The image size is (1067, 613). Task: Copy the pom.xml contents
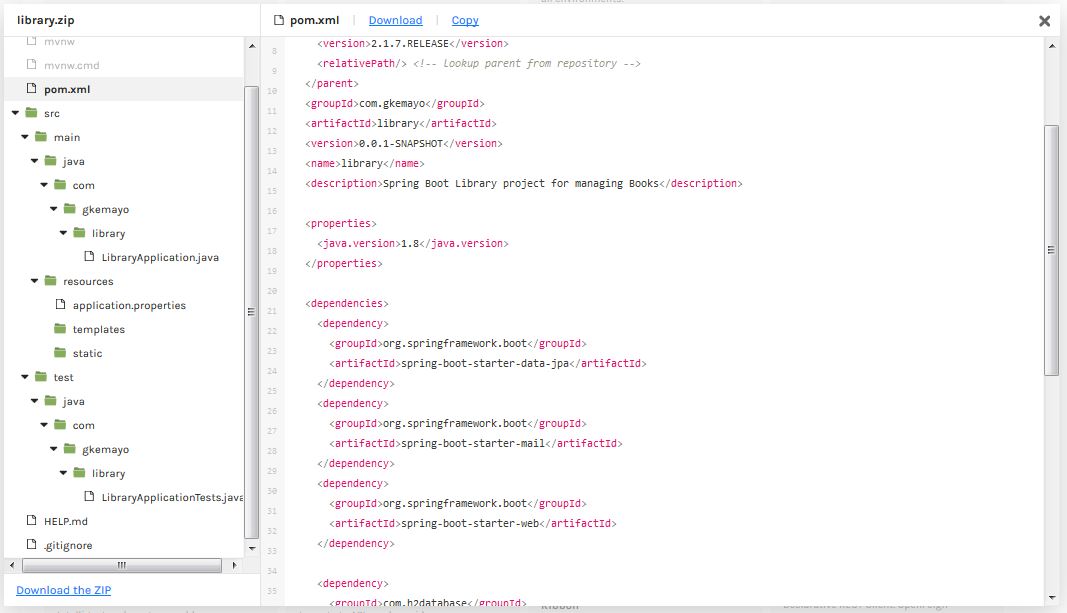tap(464, 20)
